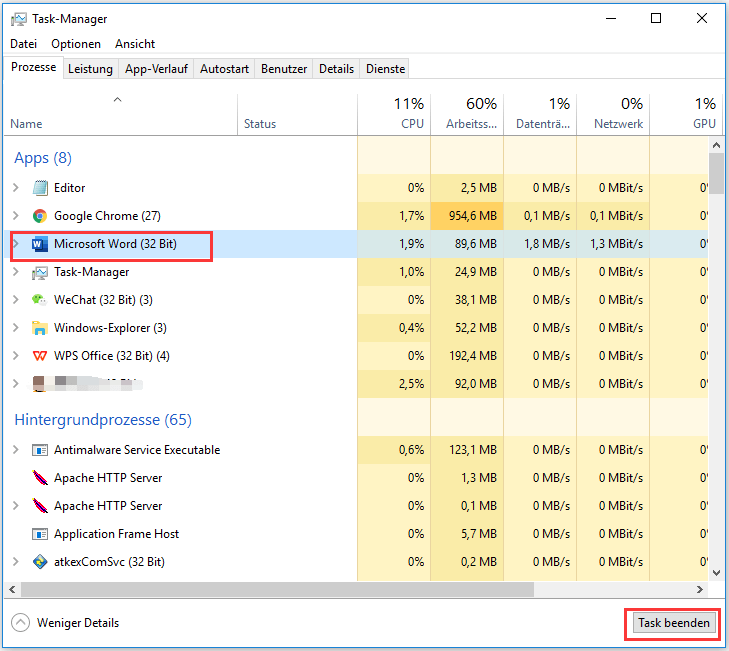Click the first Apache HTTP Server feather icon
The height and width of the screenshot is (651, 729).
coord(40,478)
